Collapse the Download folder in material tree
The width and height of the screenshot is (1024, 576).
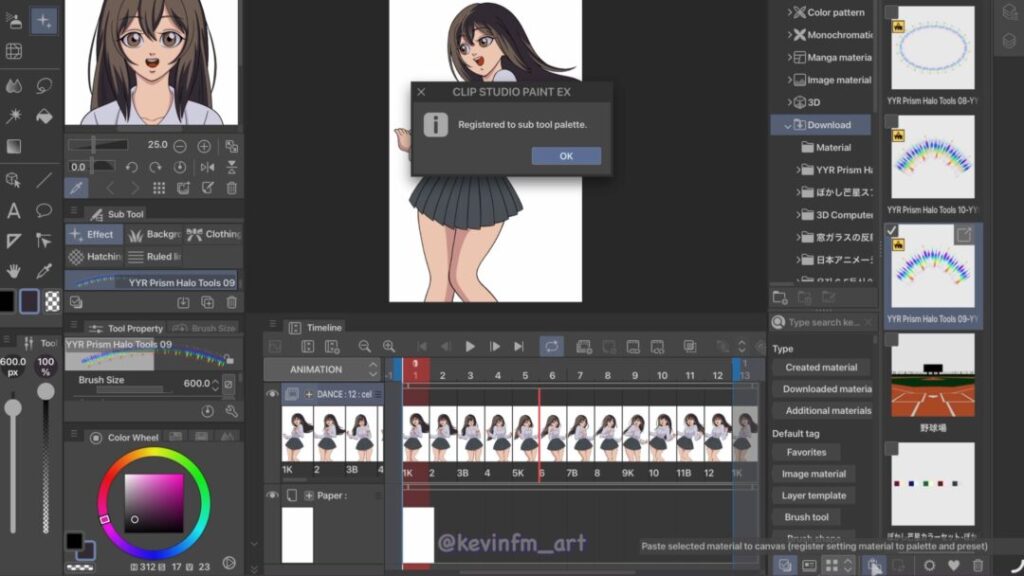click(x=788, y=125)
